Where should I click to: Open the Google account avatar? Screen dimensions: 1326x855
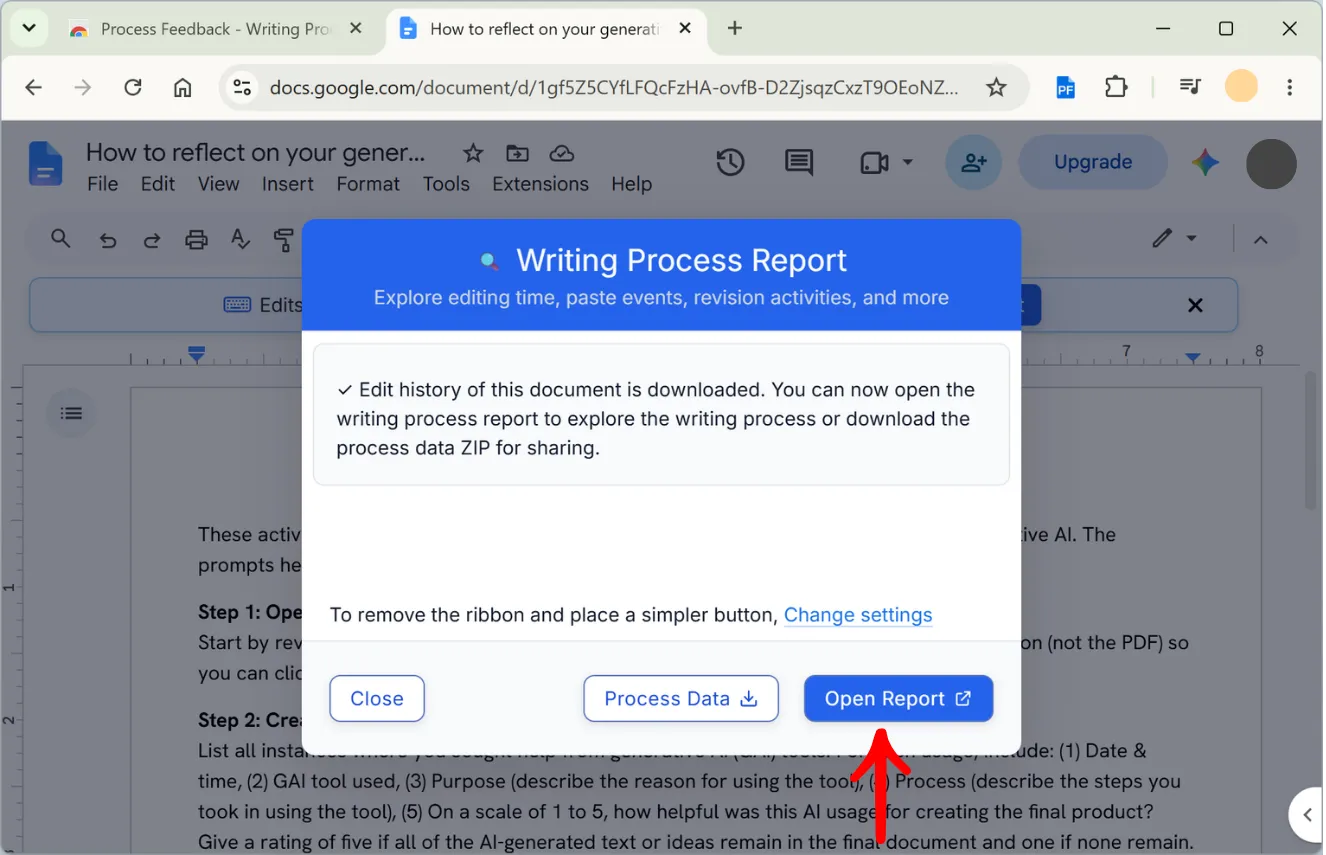tap(1271, 163)
